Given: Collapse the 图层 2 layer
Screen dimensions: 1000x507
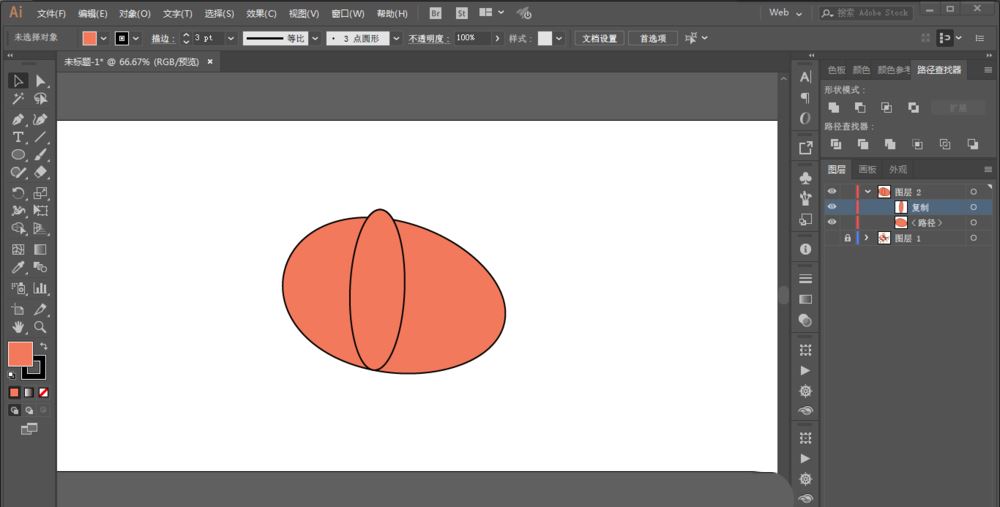Looking at the screenshot, I should coord(868,191).
